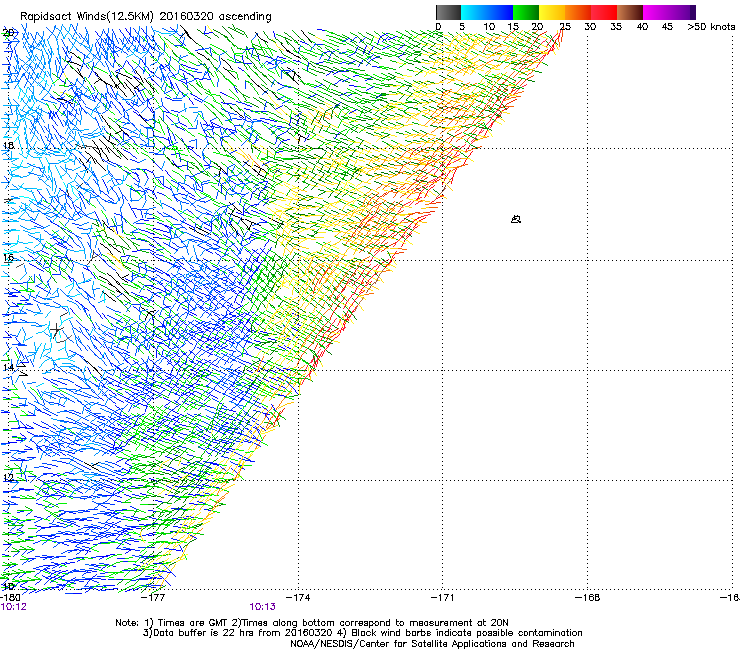Click the NOAA/NESDIS credit line
This screenshot has height=650, width=740.
[432, 644]
